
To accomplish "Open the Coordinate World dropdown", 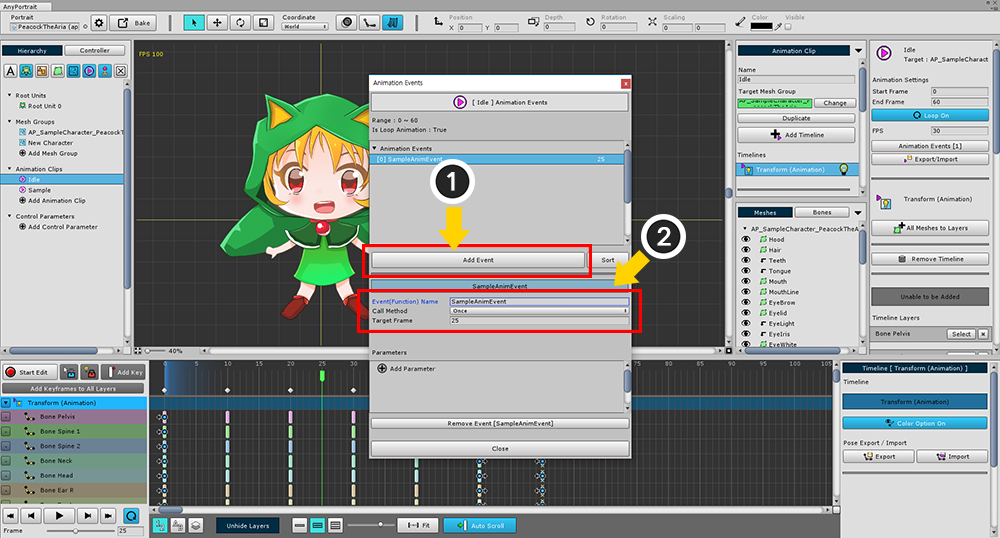I will (305, 27).
